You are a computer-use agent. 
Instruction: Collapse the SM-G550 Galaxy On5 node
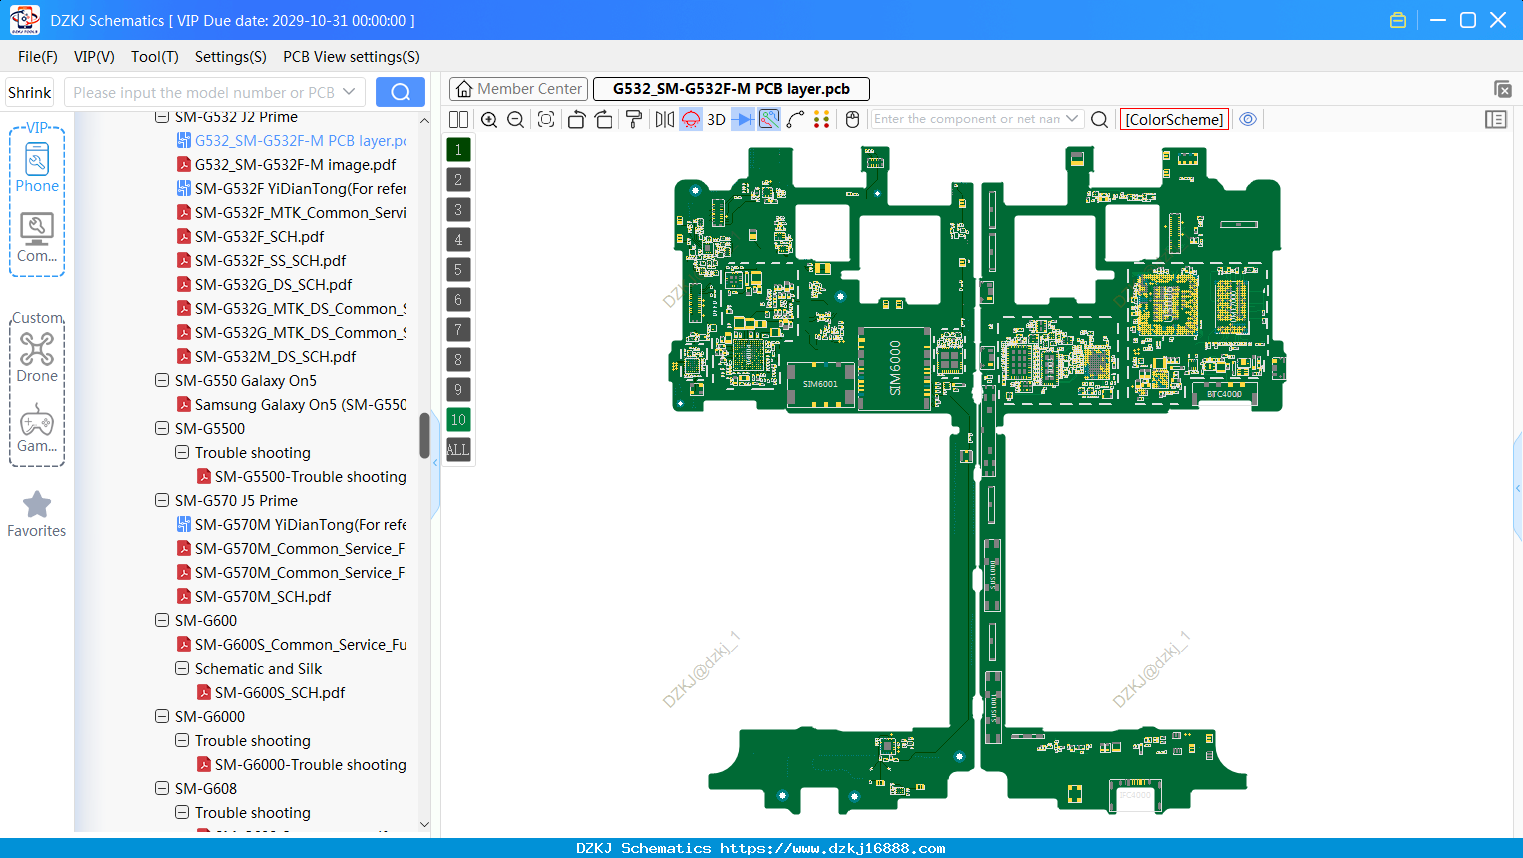[162, 380]
